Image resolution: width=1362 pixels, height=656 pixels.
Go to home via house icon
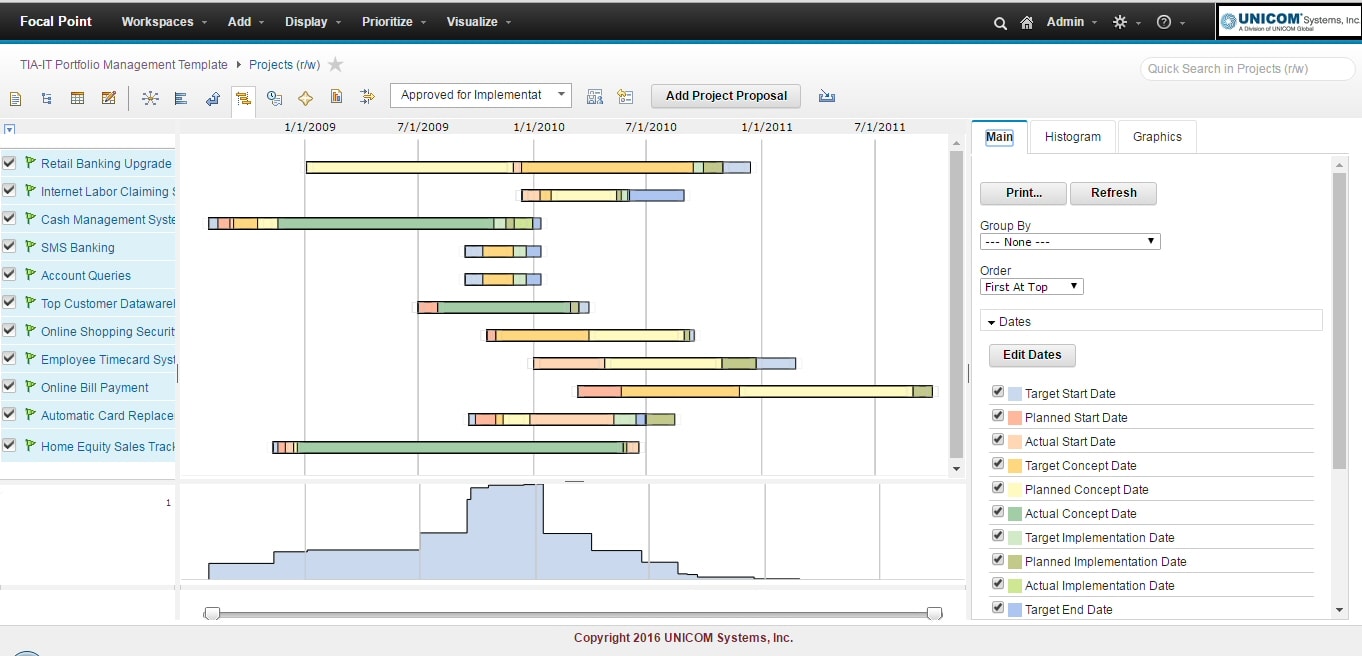pyautogui.click(x=1027, y=22)
